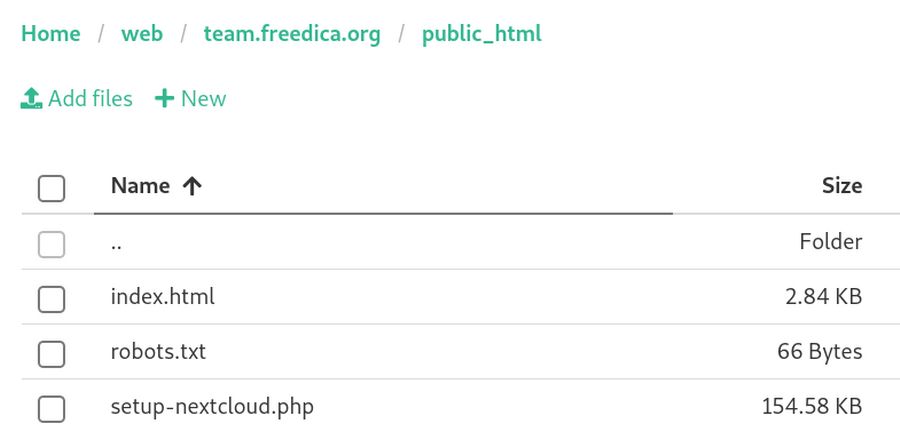Open the robots.txt file
The width and height of the screenshot is (900, 439).
158,352
